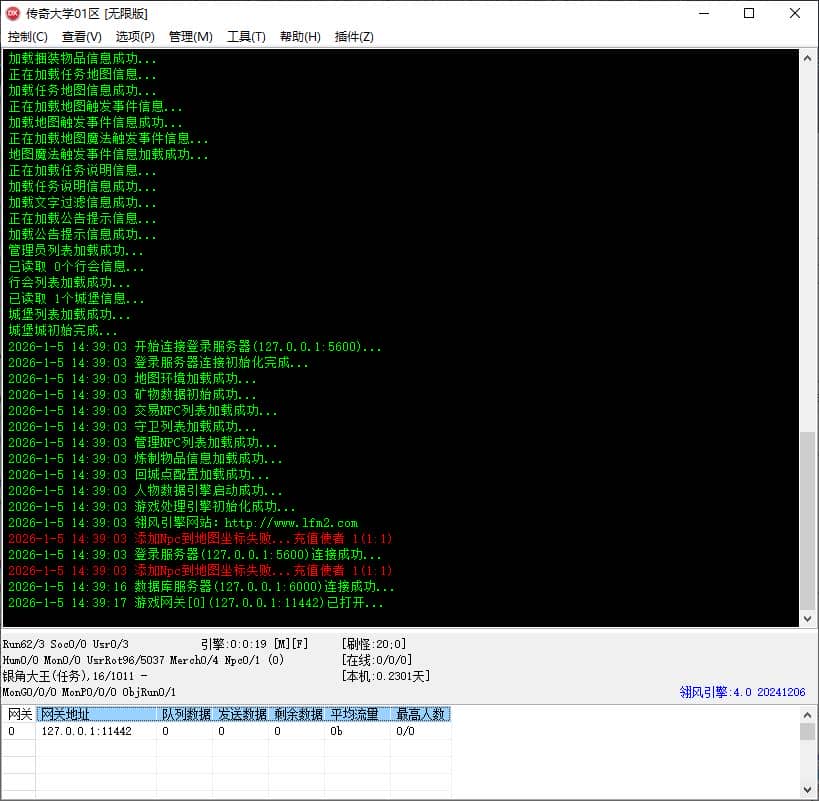Click the app icon in the title bar

(13, 14)
